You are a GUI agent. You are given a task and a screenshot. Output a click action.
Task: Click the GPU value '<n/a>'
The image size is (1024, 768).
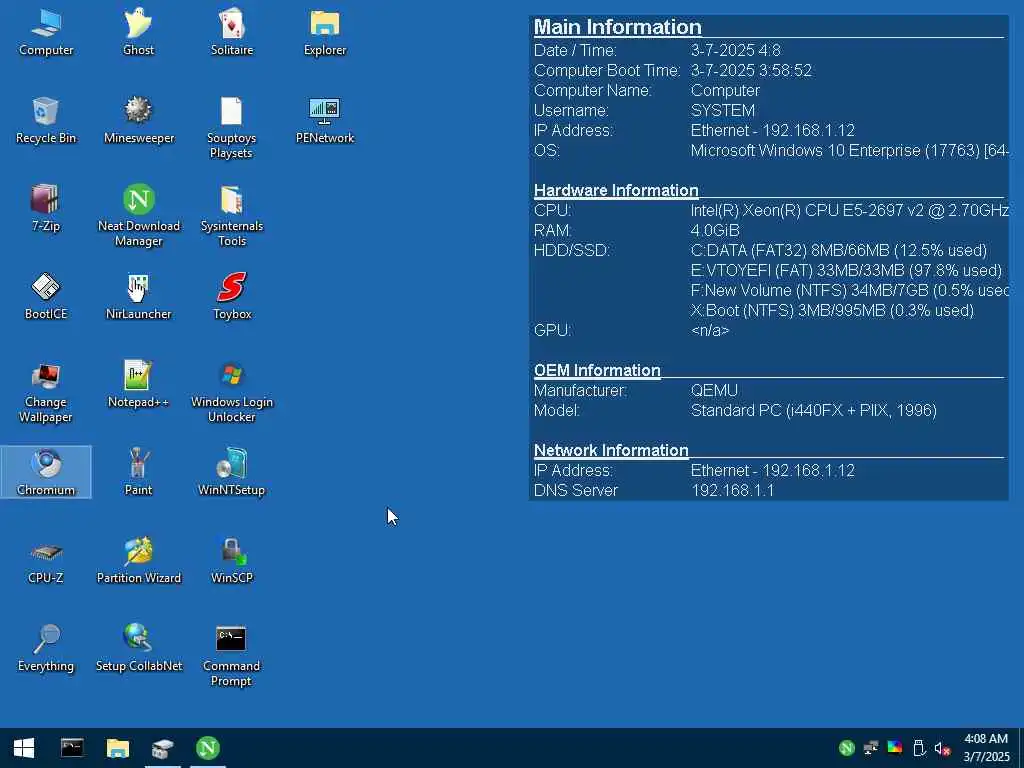(709, 330)
